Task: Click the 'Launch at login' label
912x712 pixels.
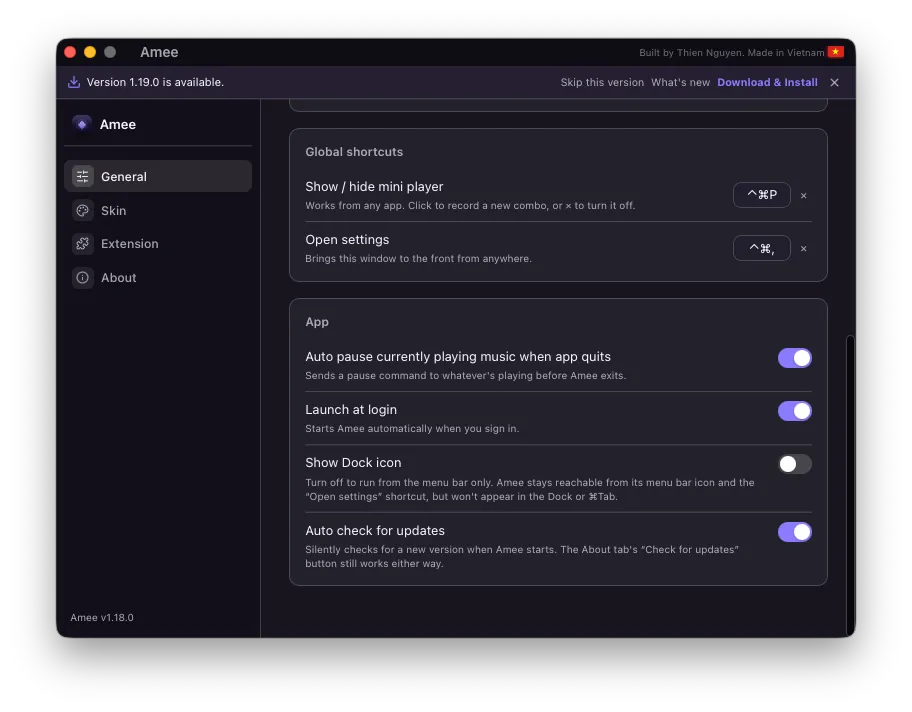Action: tap(351, 410)
